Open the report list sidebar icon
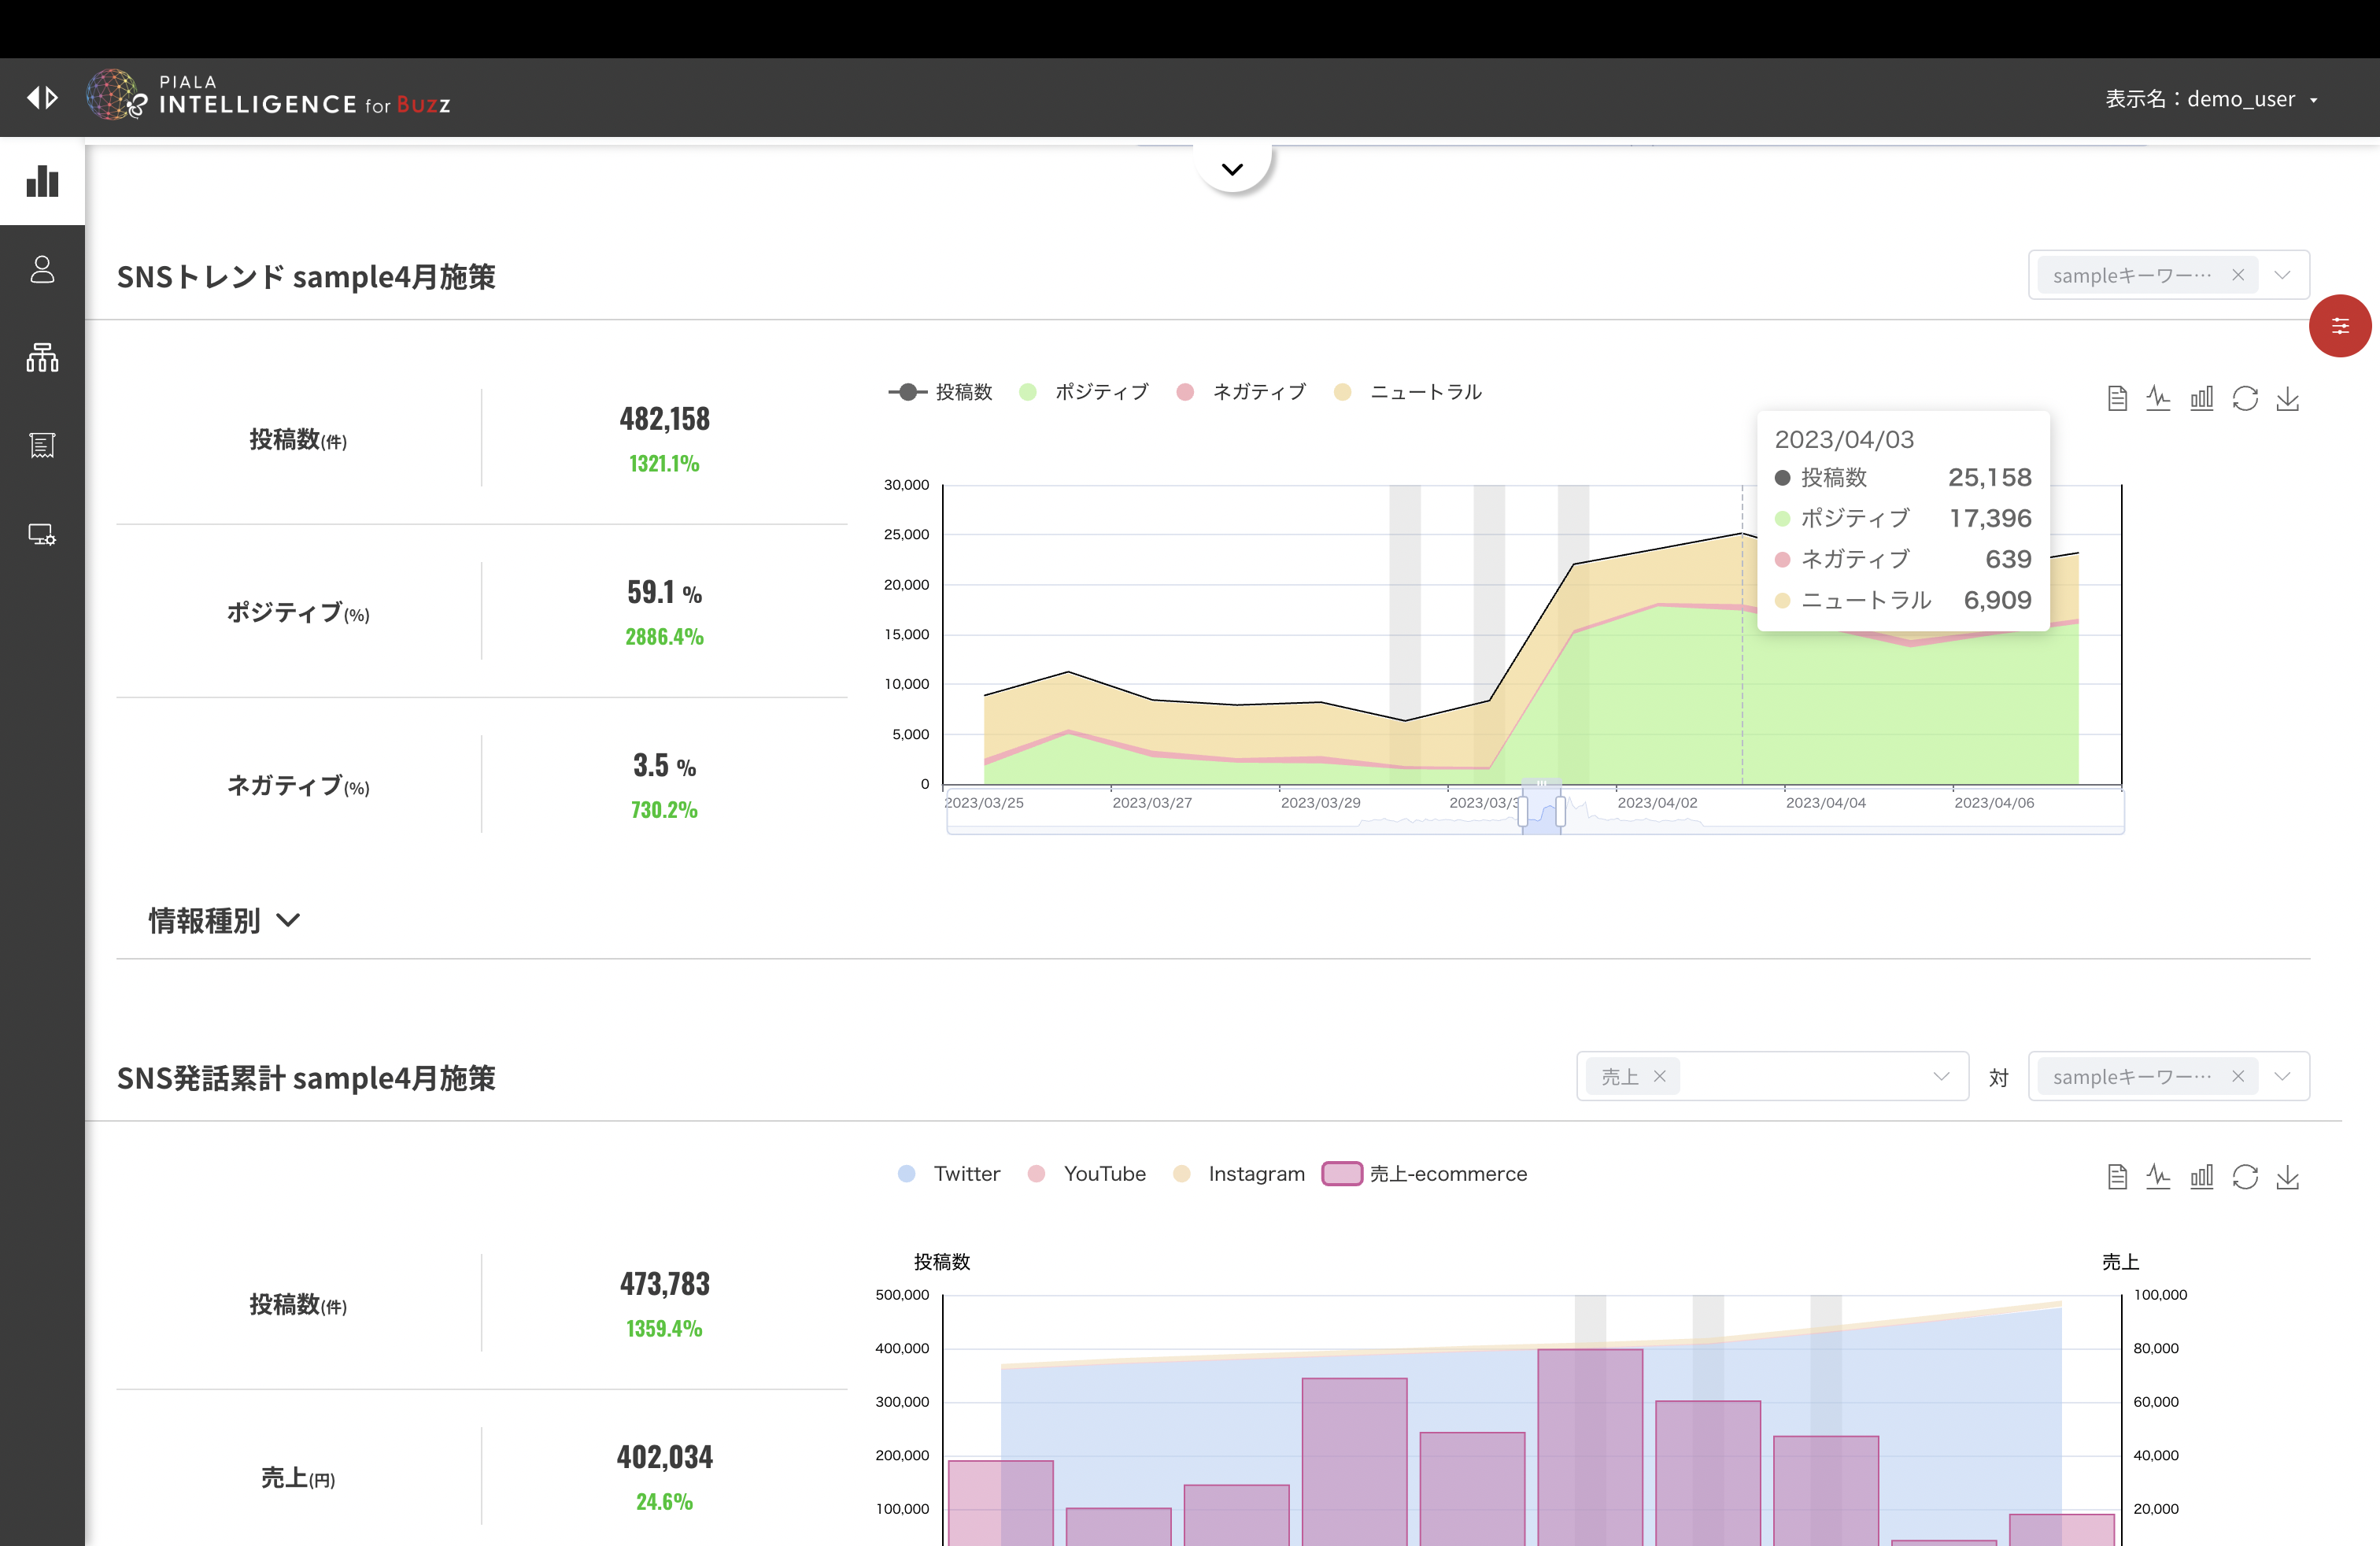The height and width of the screenshot is (1546, 2380). (x=42, y=445)
